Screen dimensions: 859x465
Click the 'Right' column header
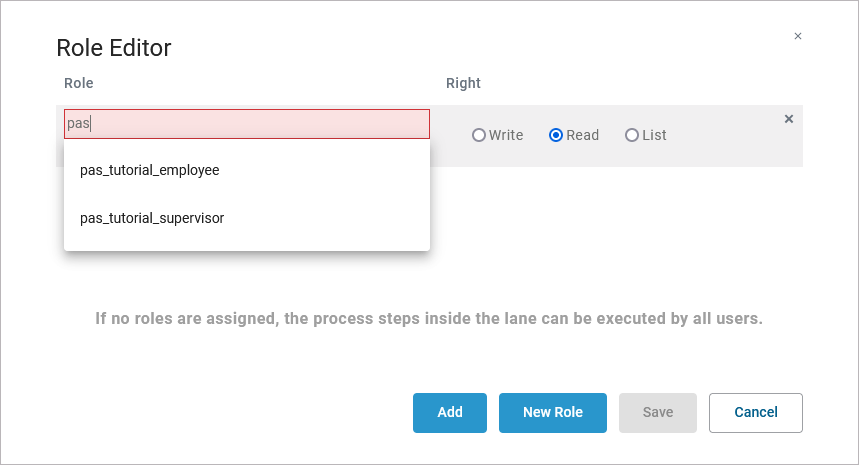[463, 83]
